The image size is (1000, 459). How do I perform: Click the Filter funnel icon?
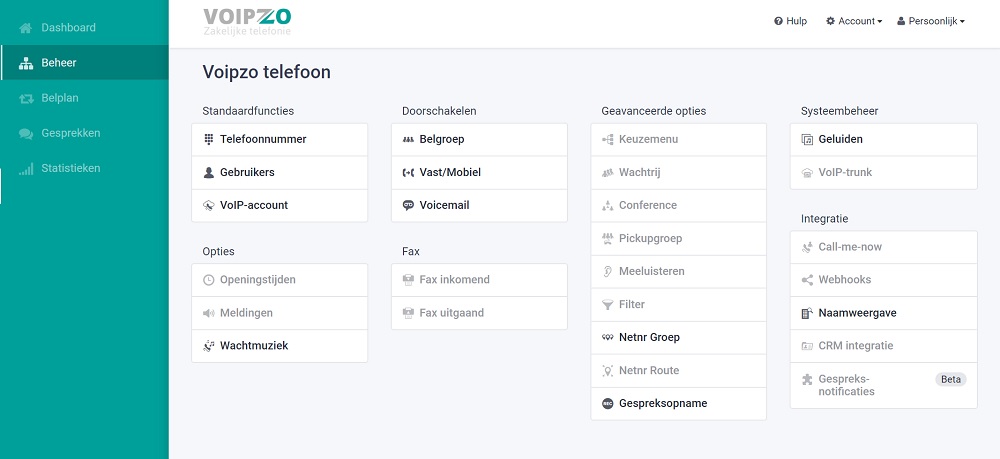(x=607, y=305)
